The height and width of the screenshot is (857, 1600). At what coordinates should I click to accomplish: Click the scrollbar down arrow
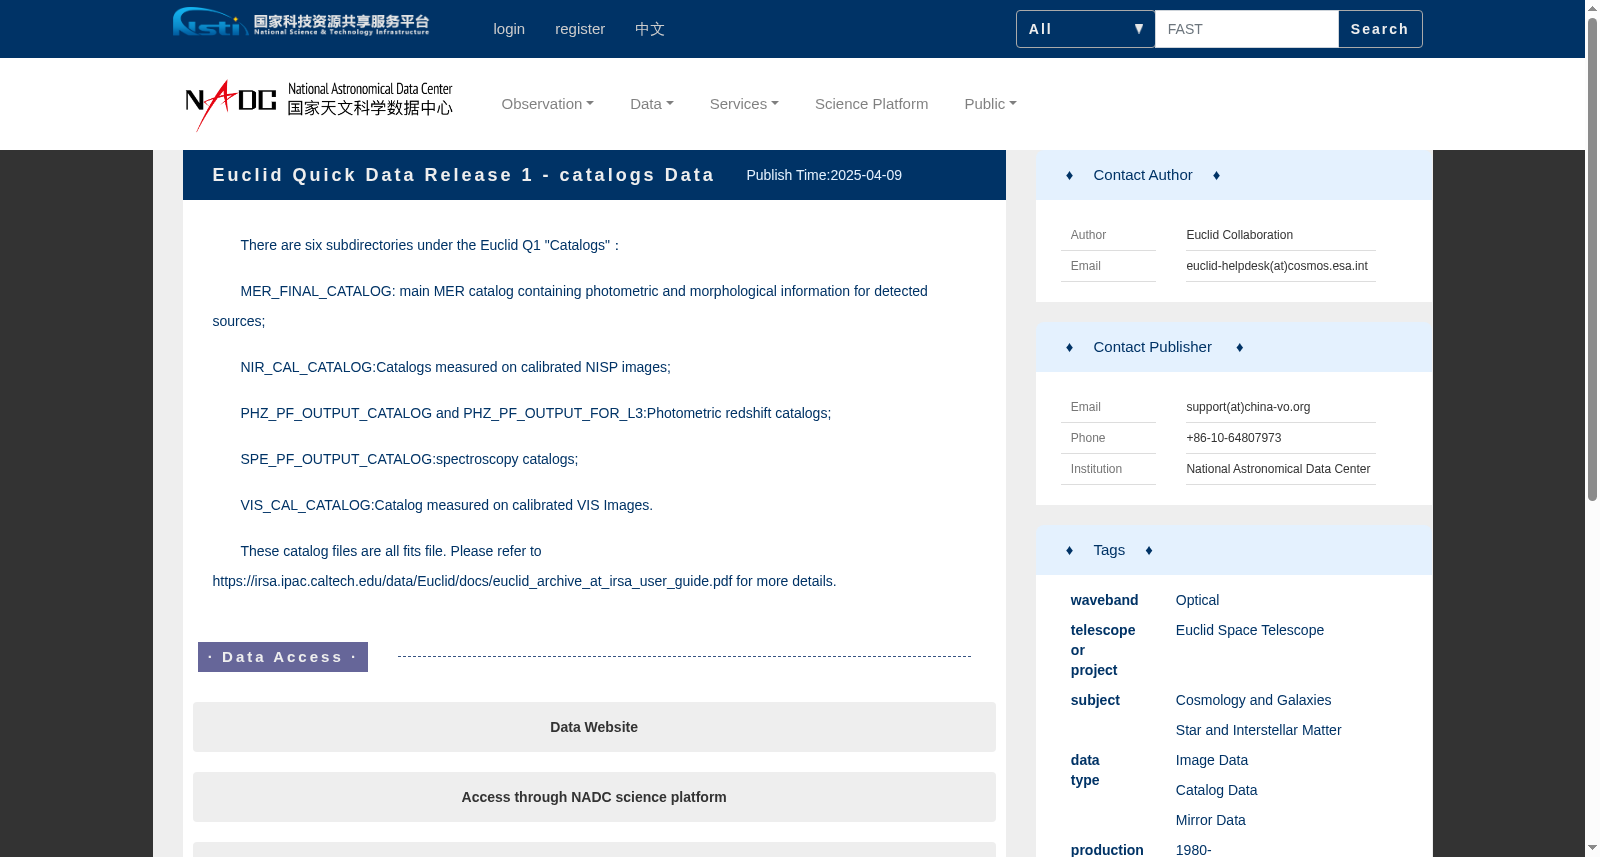[x=1592, y=849]
